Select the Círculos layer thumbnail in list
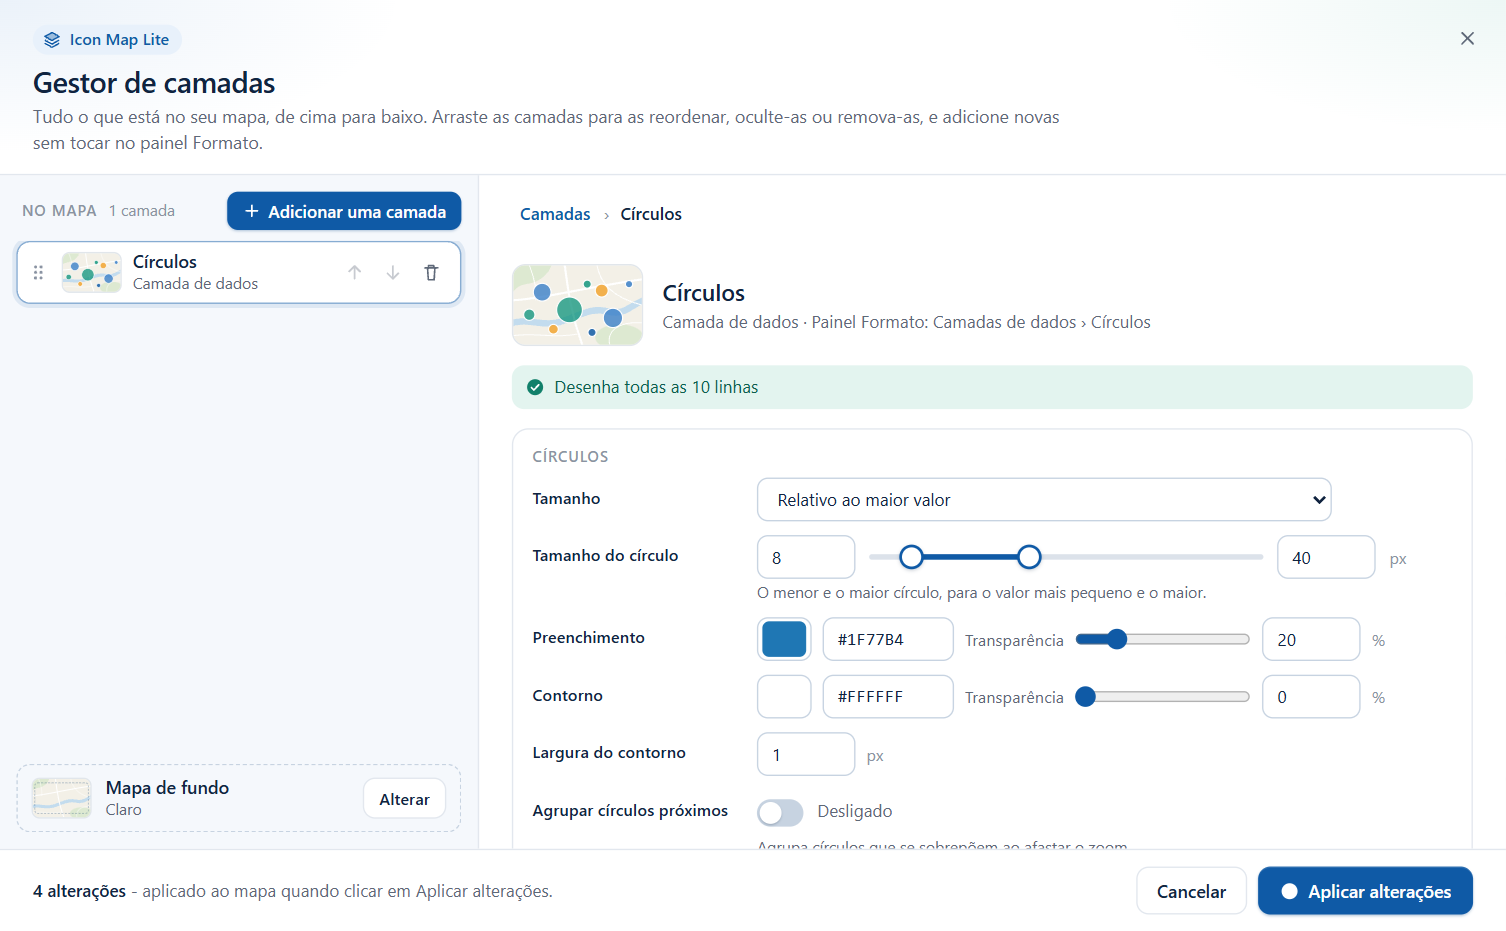This screenshot has width=1506, height=931. point(91,272)
